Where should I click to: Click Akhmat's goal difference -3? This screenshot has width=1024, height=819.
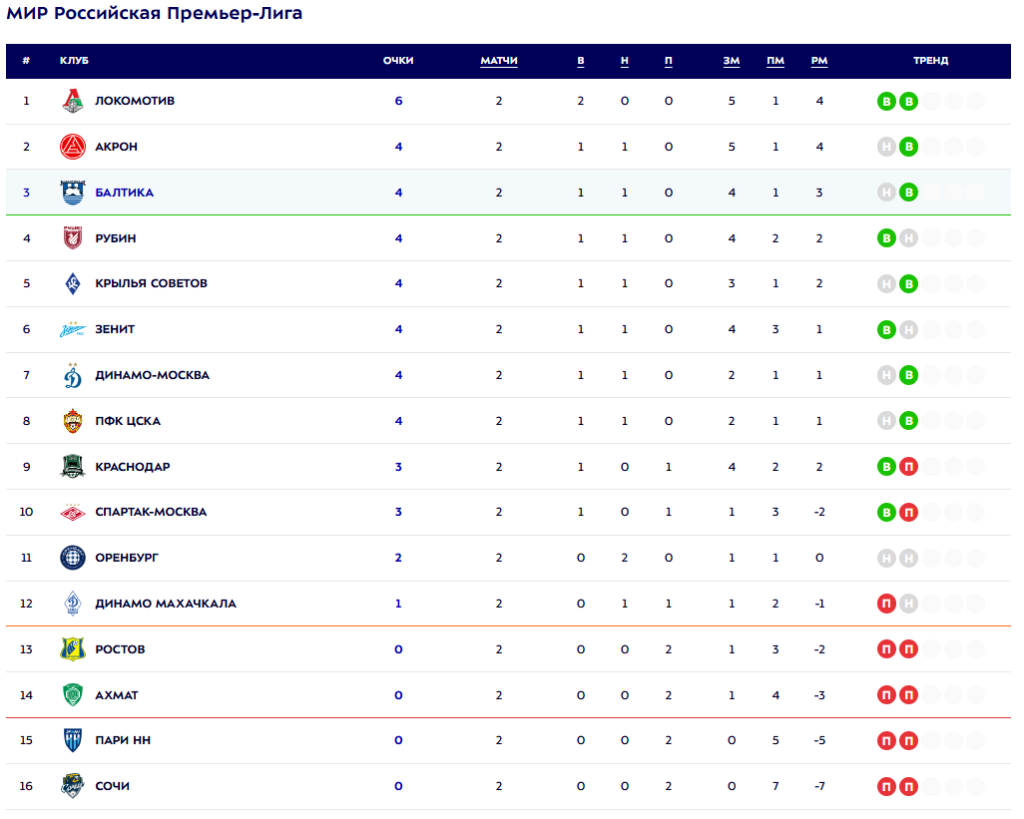[x=819, y=695]
